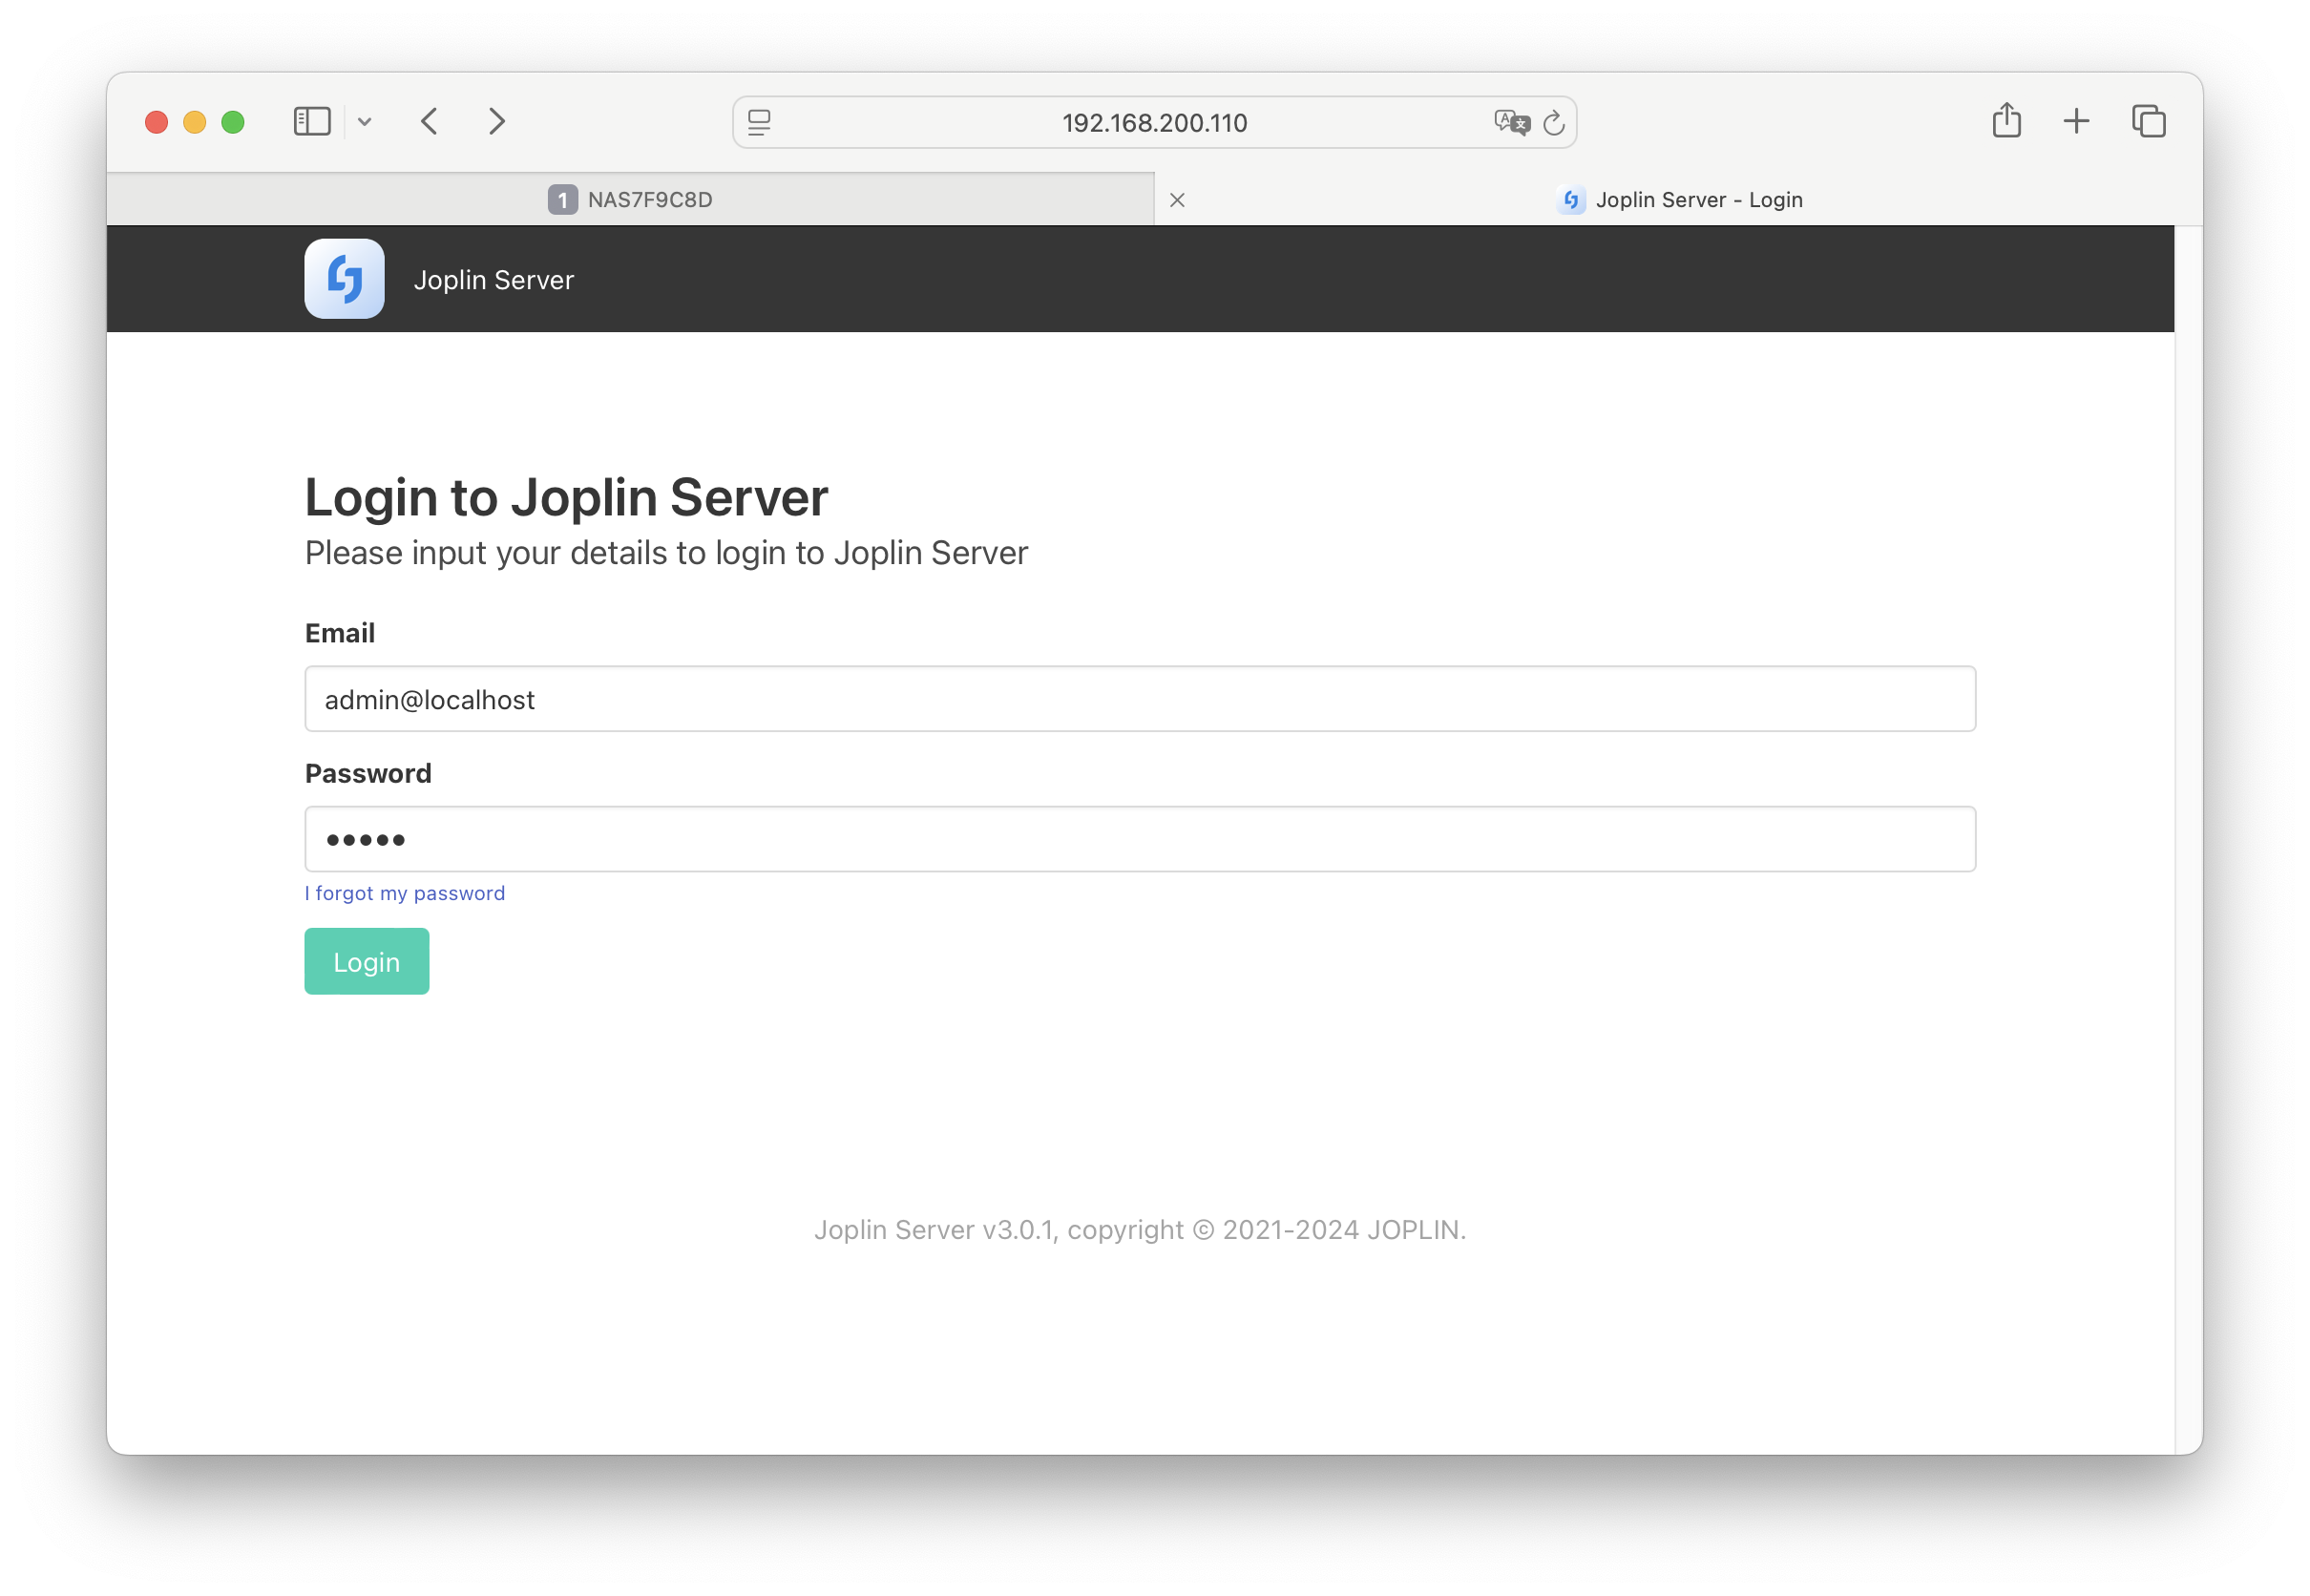Open the Share icon in toolbar
2310x1596 pixels.
tap(2007, 121)
